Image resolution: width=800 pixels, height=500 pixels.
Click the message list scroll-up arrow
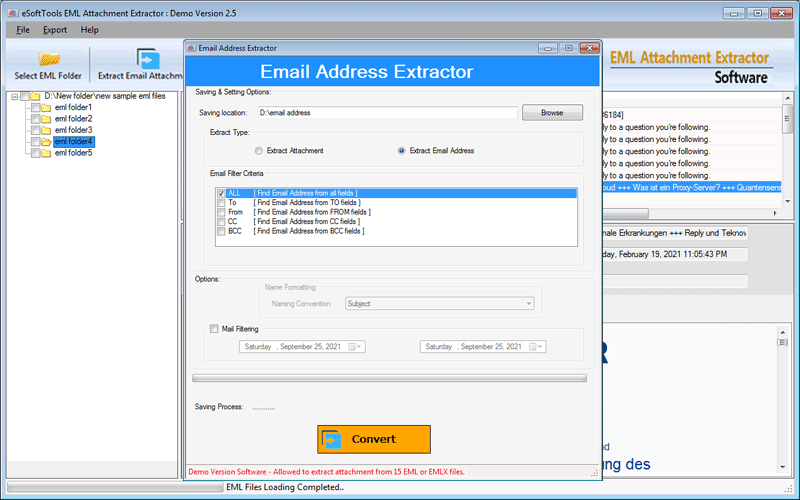[787, 98]
